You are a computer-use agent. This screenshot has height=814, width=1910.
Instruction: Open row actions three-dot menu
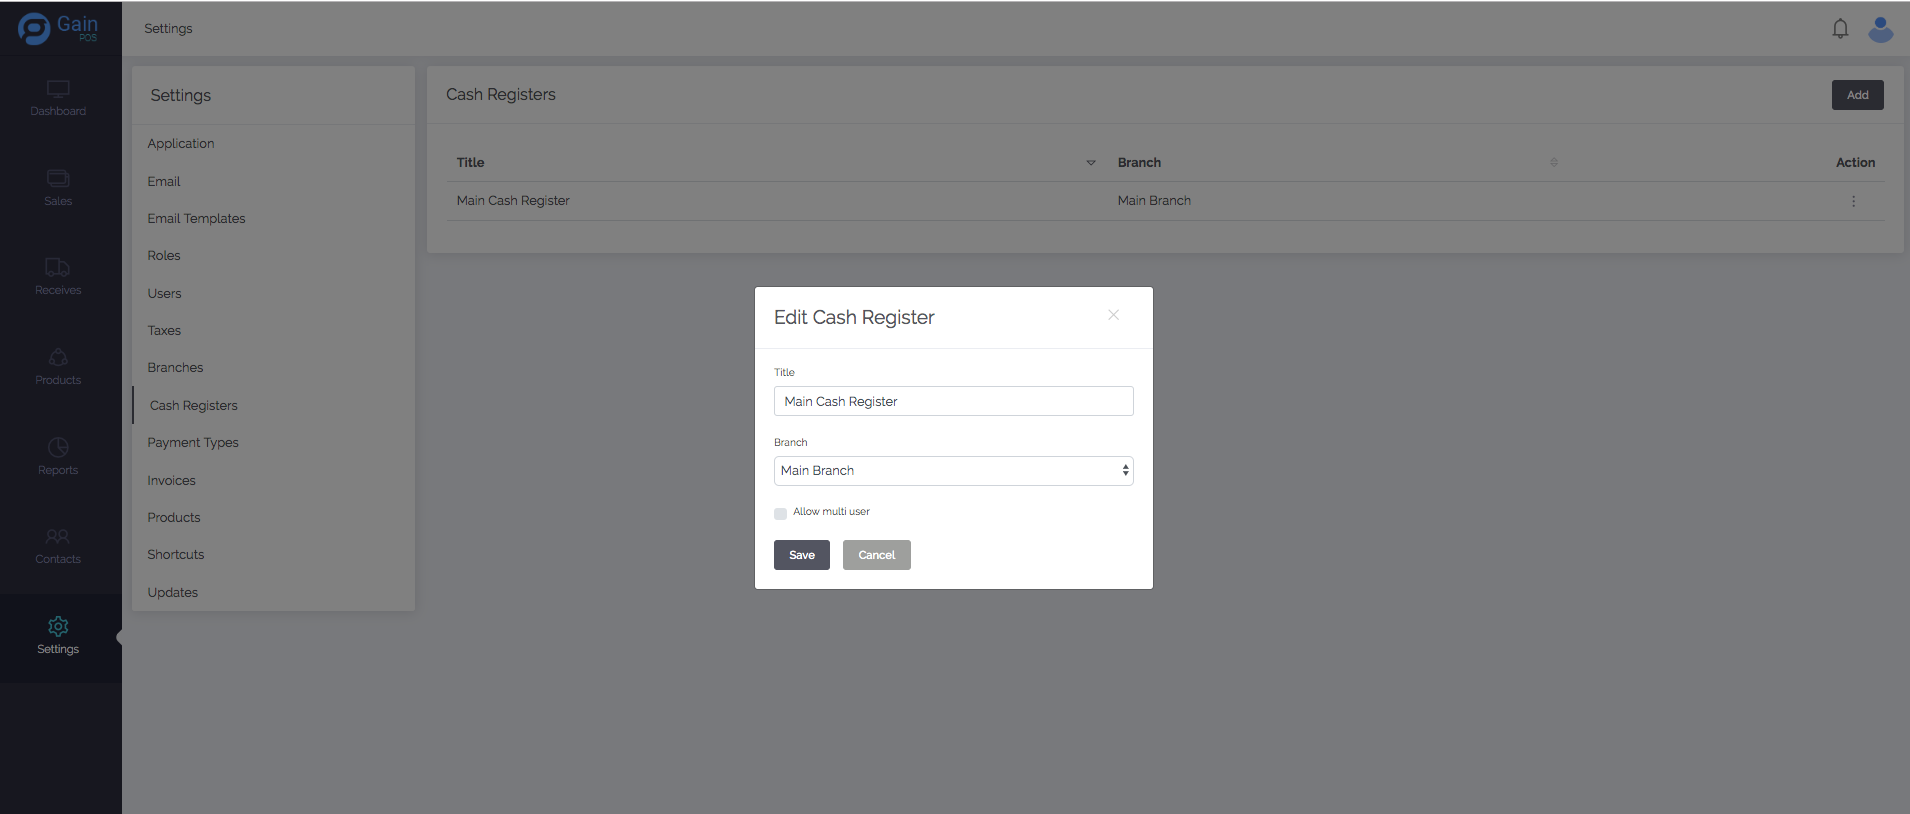pyautogui.click(x=1853, y=201)
